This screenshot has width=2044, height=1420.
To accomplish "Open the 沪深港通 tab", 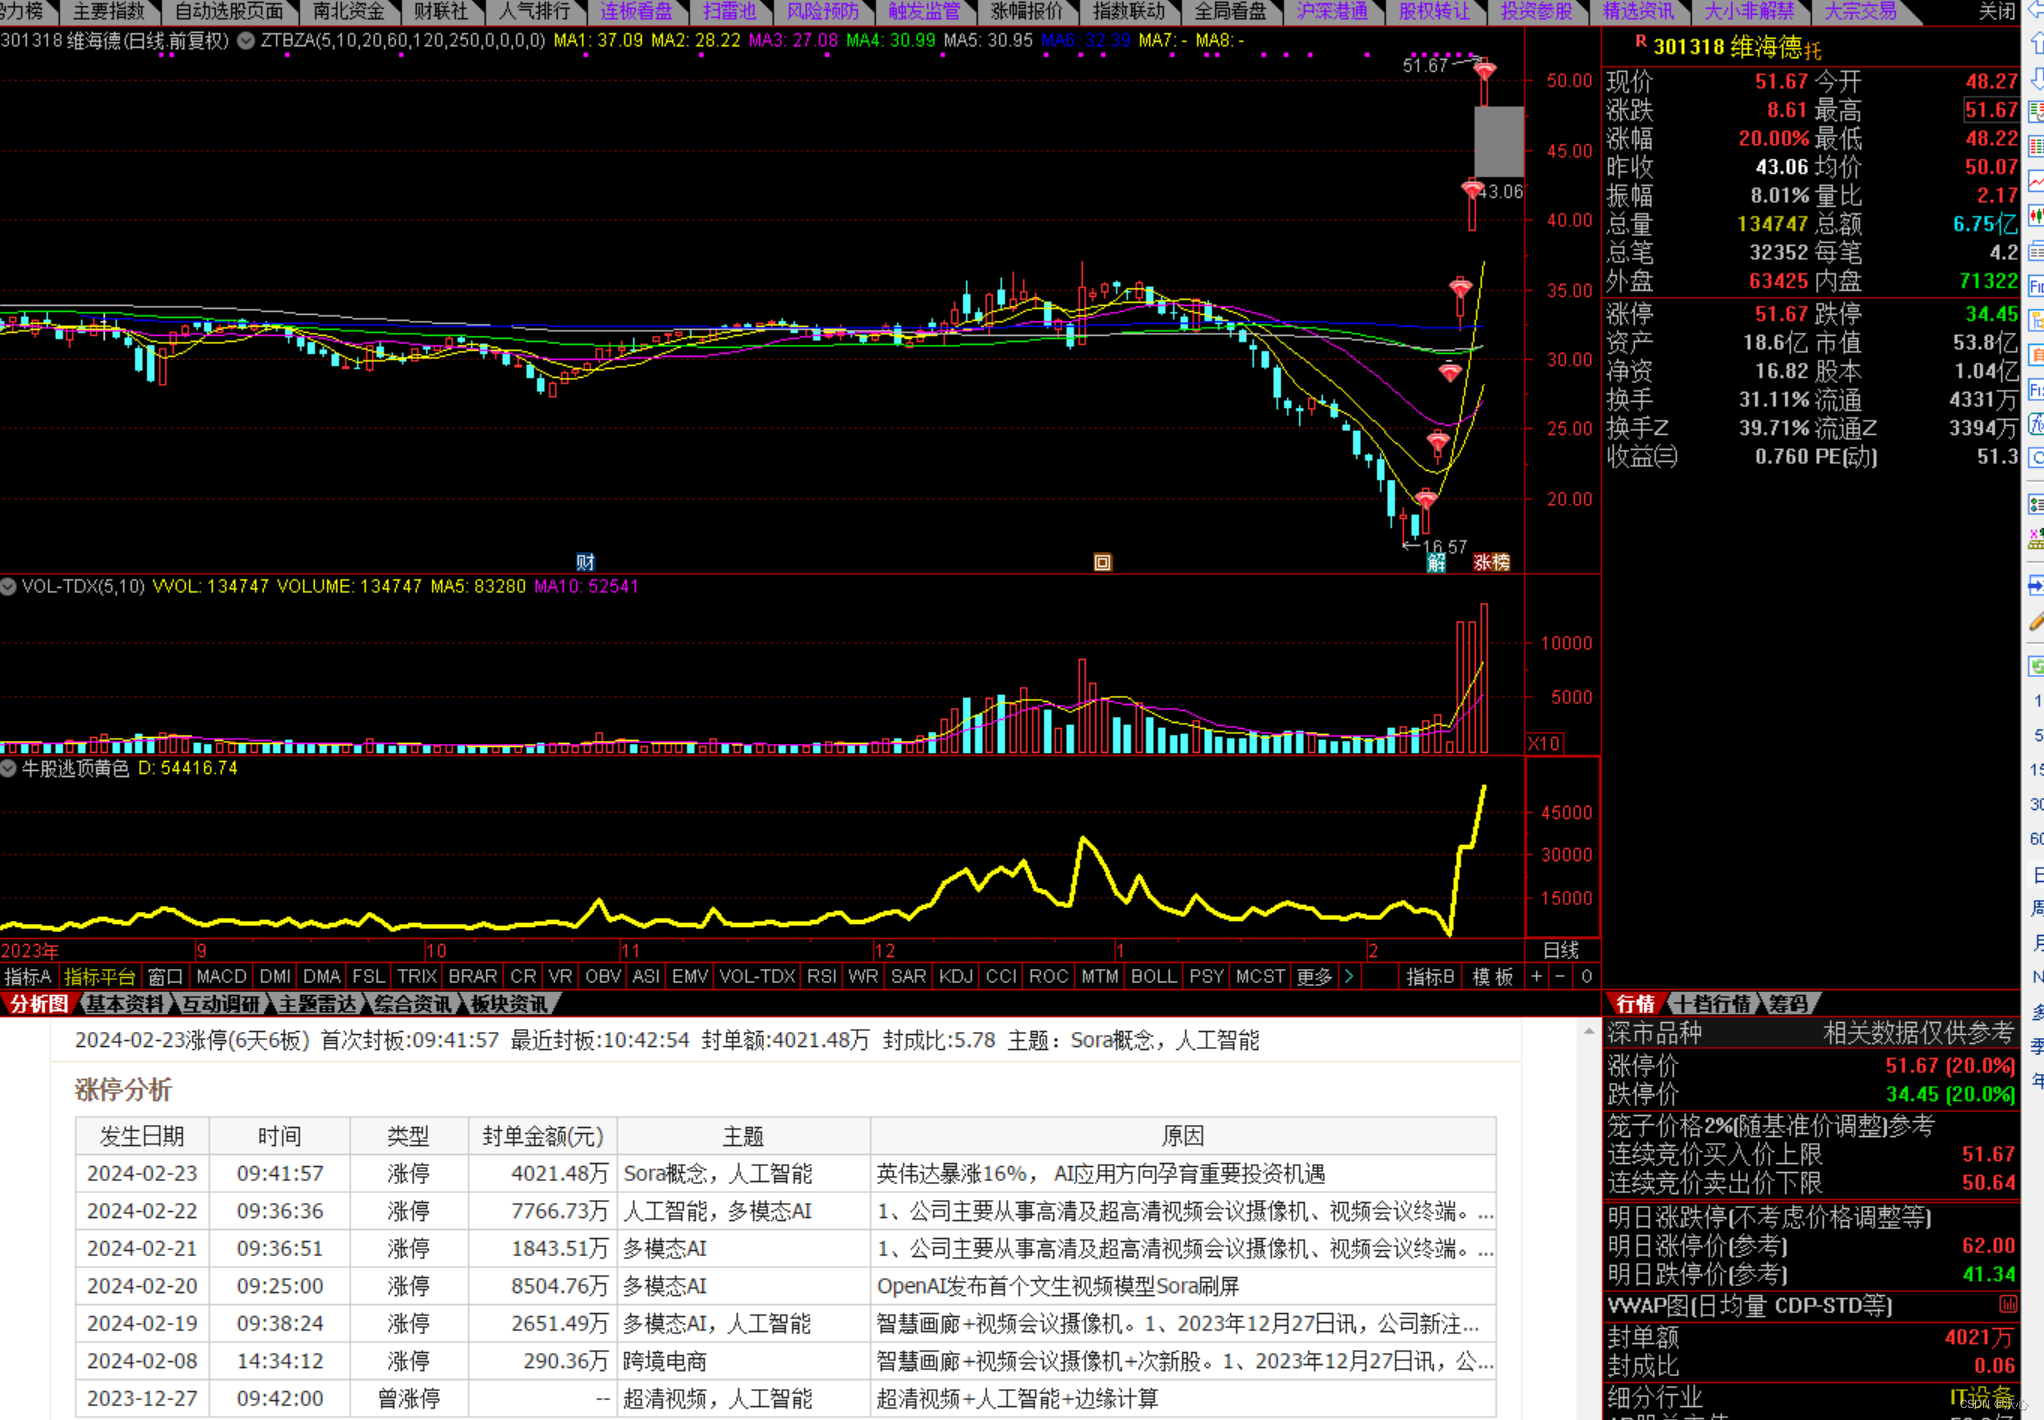I will 1332,11.
